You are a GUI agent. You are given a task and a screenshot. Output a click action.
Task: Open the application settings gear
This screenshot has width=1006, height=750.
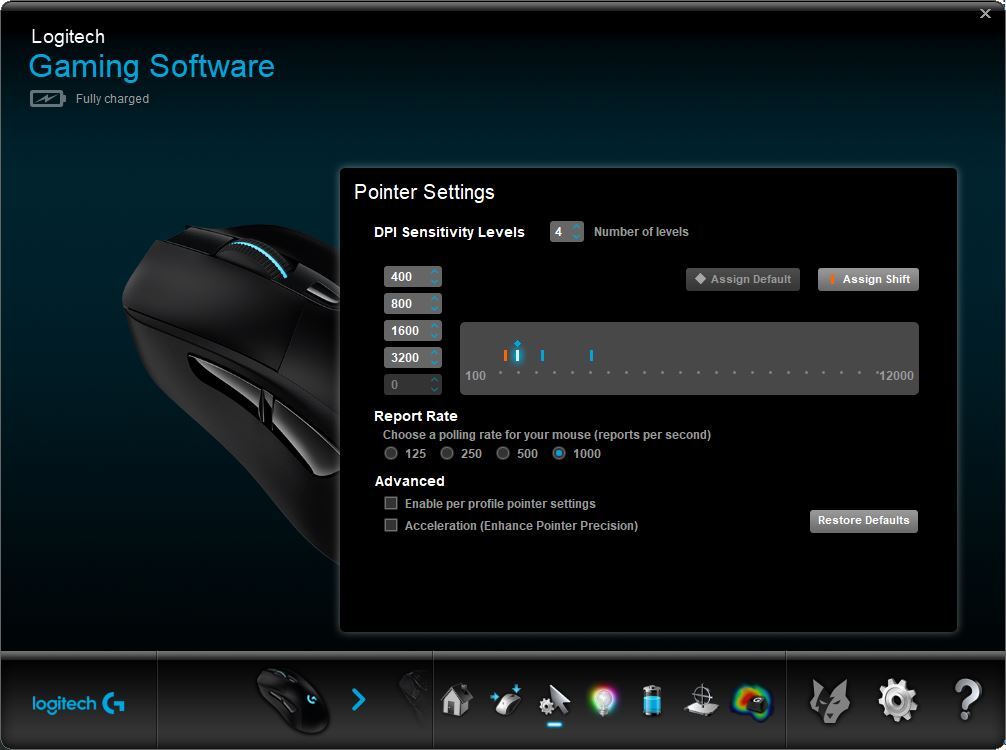[x=897, y=700]
